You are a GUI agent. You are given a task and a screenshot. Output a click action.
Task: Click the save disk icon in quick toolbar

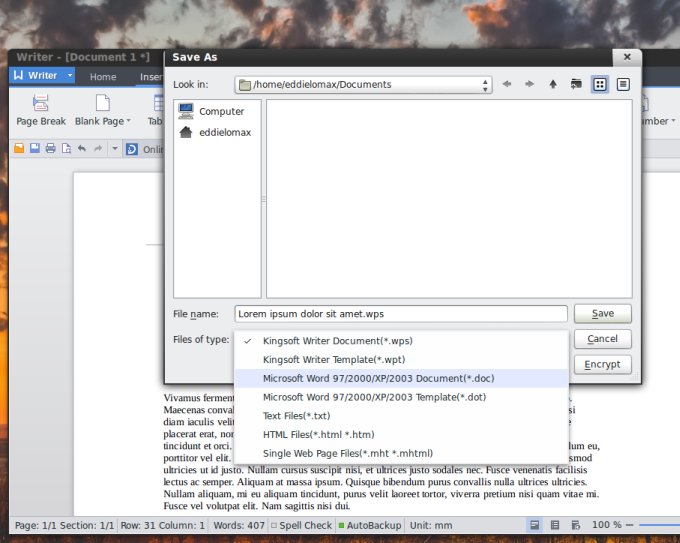[35, 149]
